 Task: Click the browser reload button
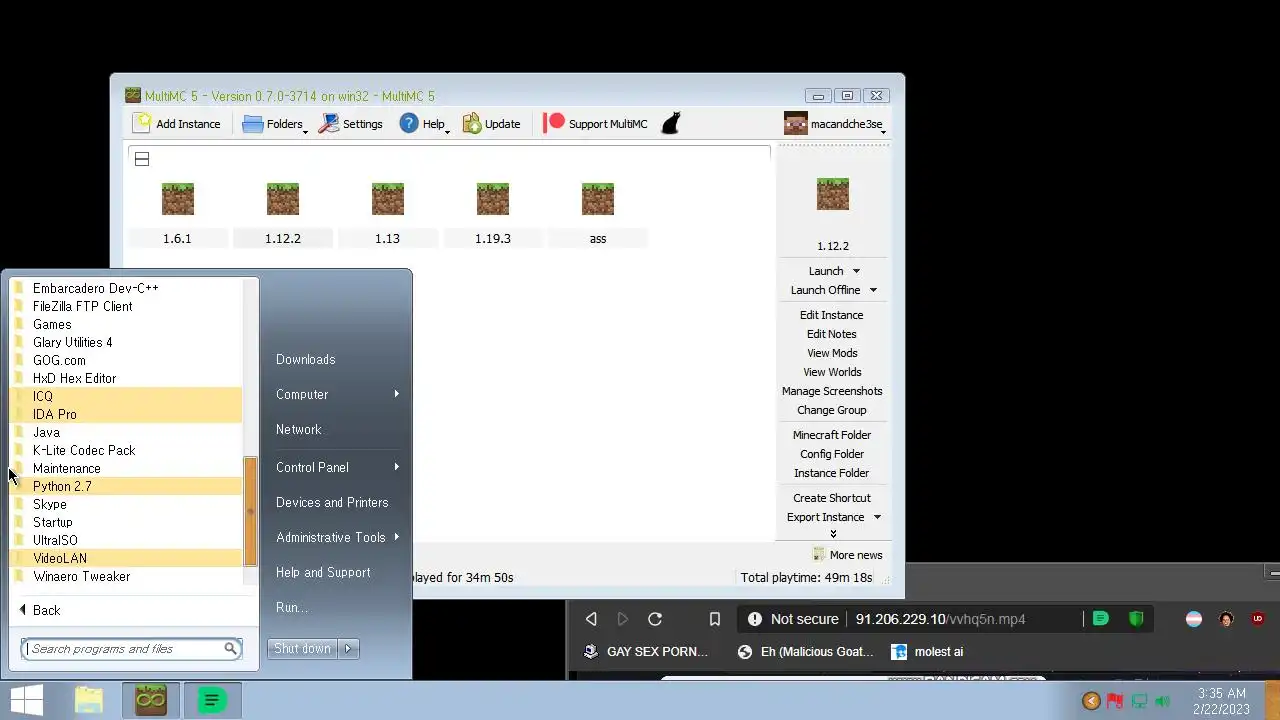655,619
